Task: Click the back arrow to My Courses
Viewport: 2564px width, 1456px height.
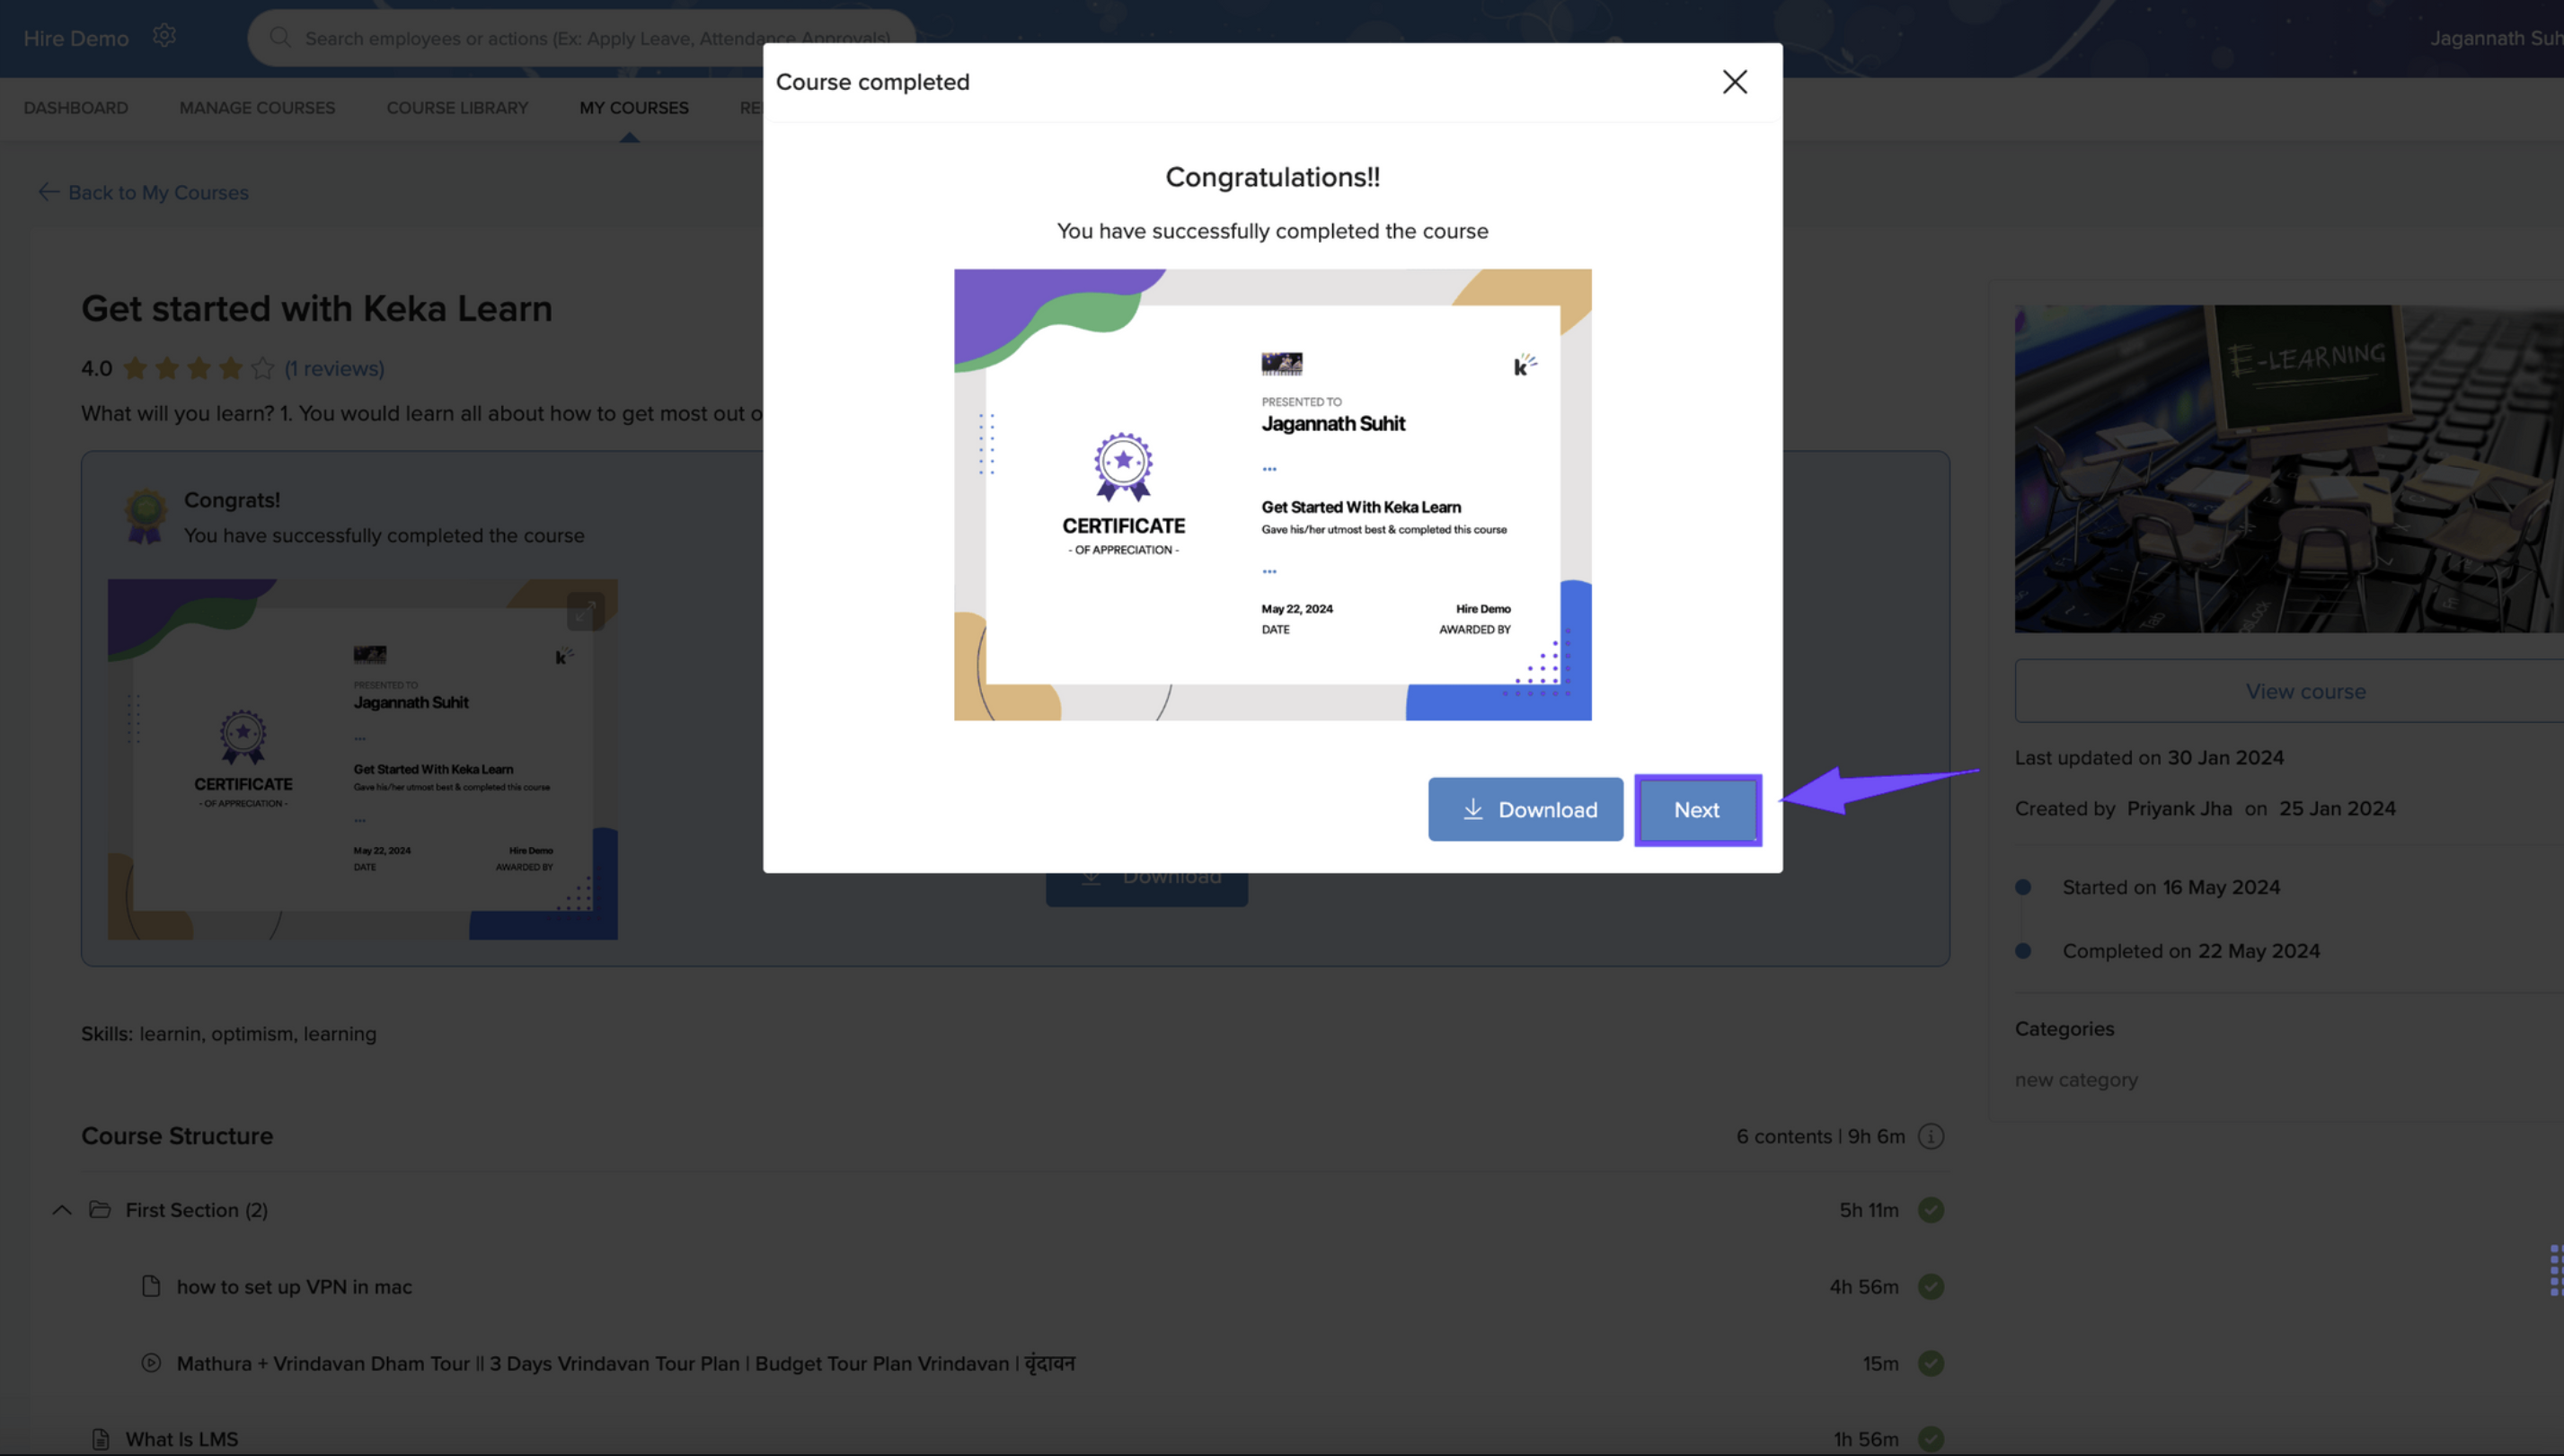Action: [x=48, y=192]
